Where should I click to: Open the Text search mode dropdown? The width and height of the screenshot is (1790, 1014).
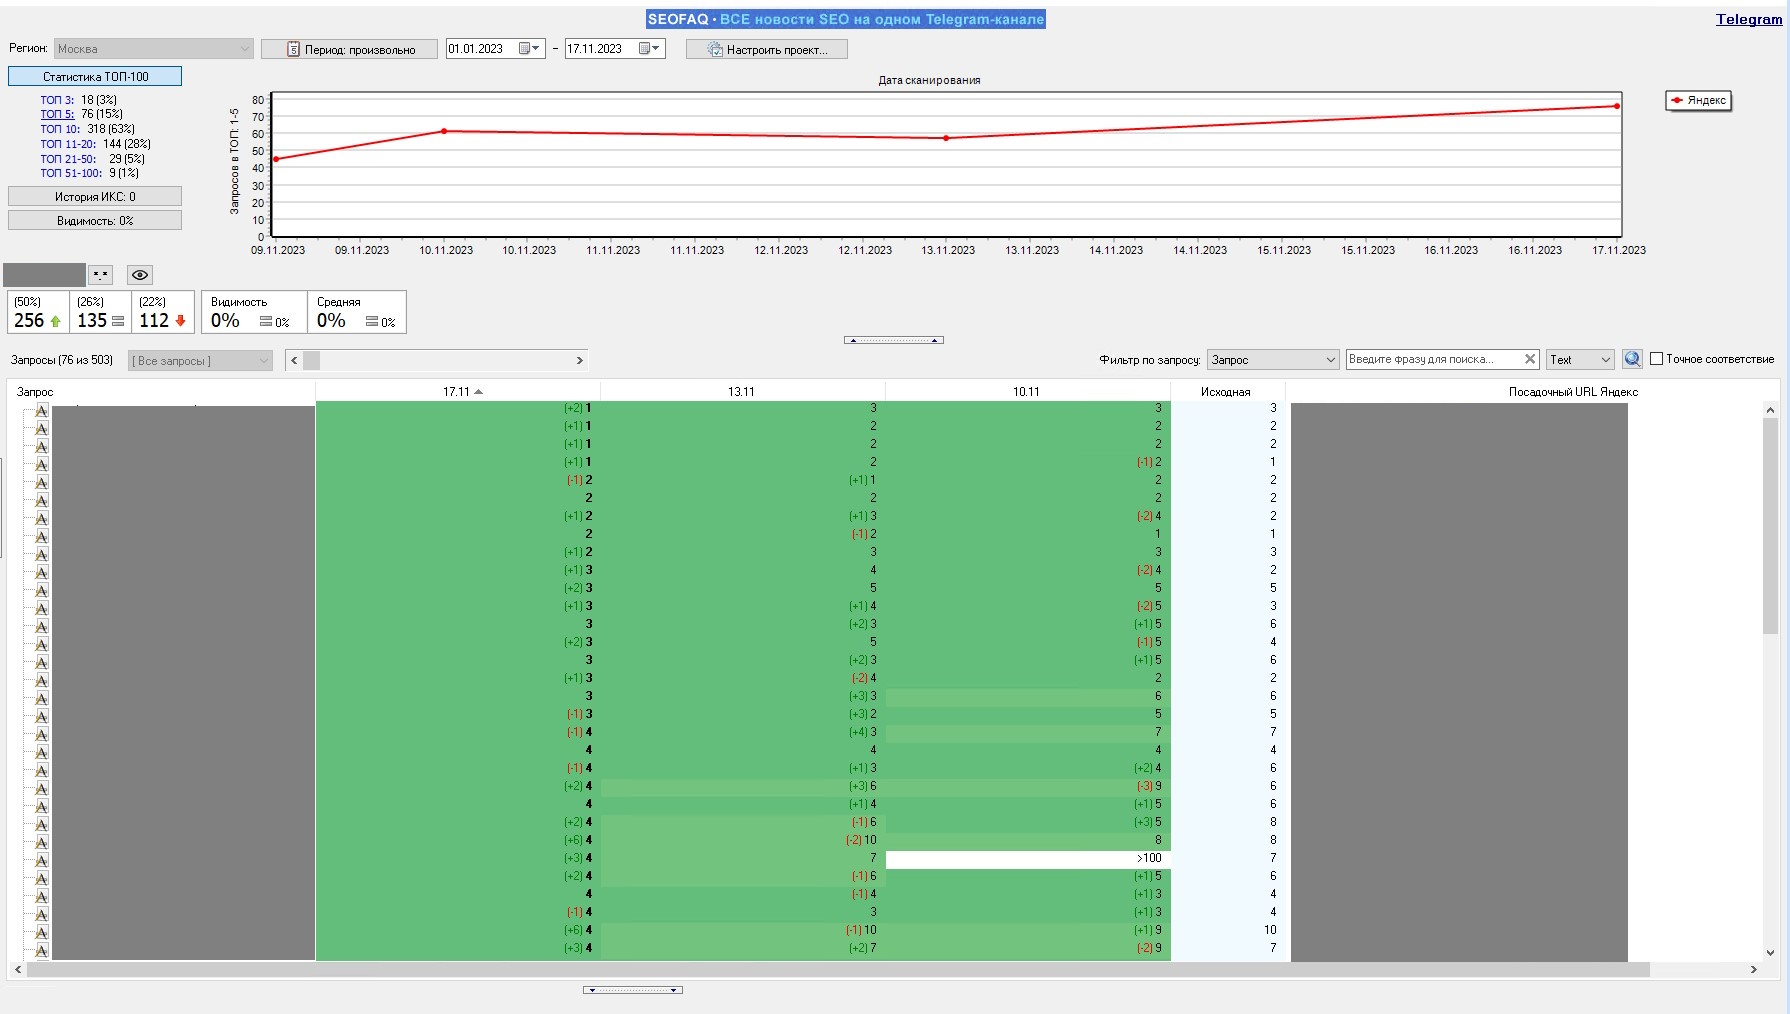coord(1580,360)
